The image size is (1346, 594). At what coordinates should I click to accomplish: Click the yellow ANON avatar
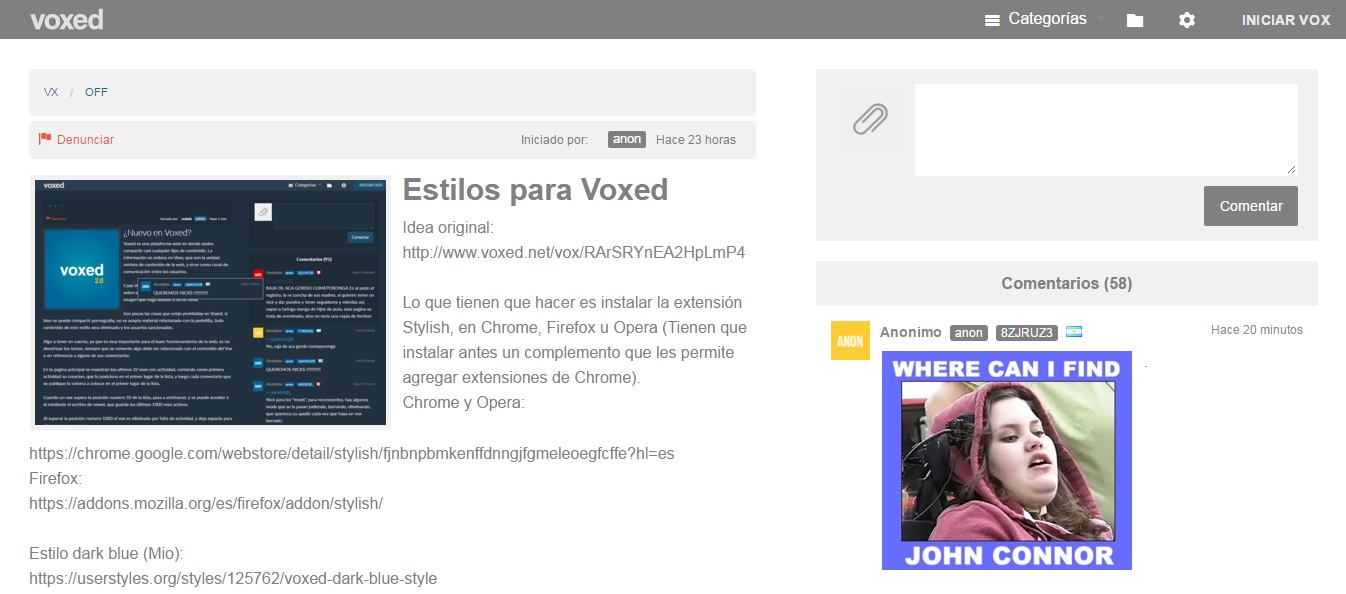tap(850, 340)
